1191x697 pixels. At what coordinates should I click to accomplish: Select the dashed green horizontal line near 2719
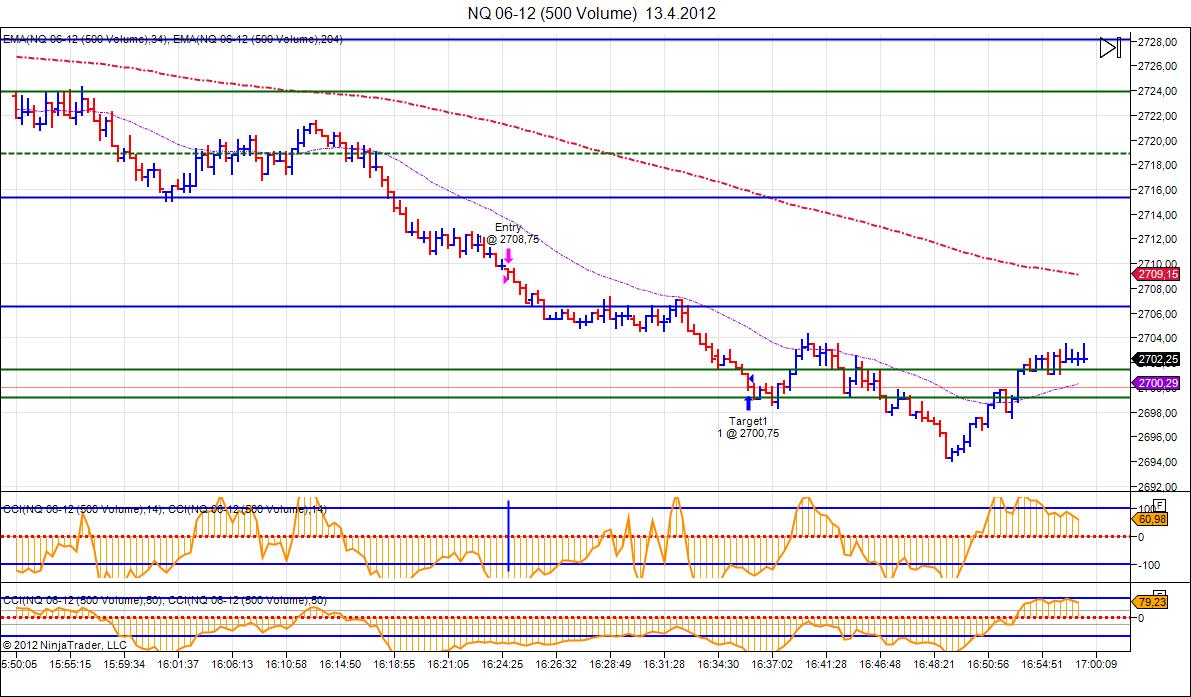(x=565, y=153)
